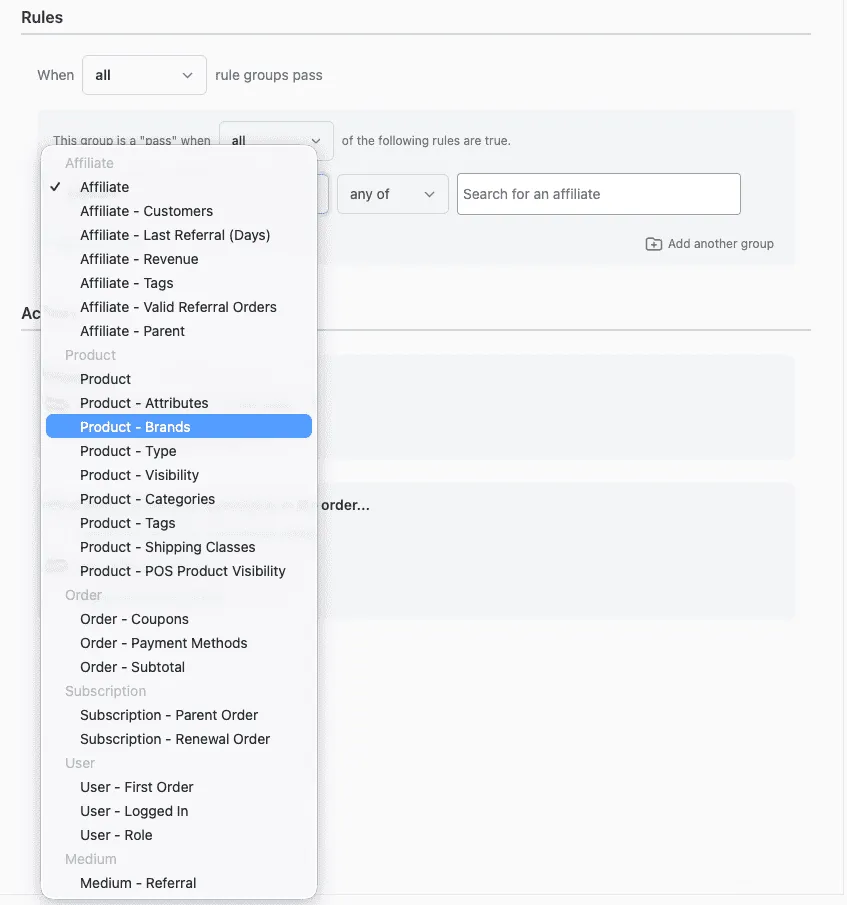This screenshot has height=905, width=847.
Task: Select the checked 'Affiliate' option
Action: (x=179, y=187)
